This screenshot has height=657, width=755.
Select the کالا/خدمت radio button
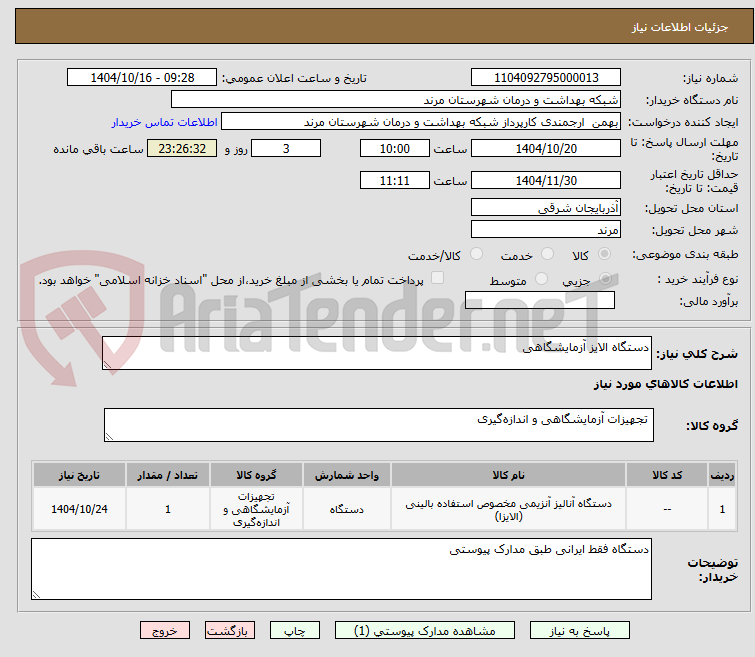476,254
